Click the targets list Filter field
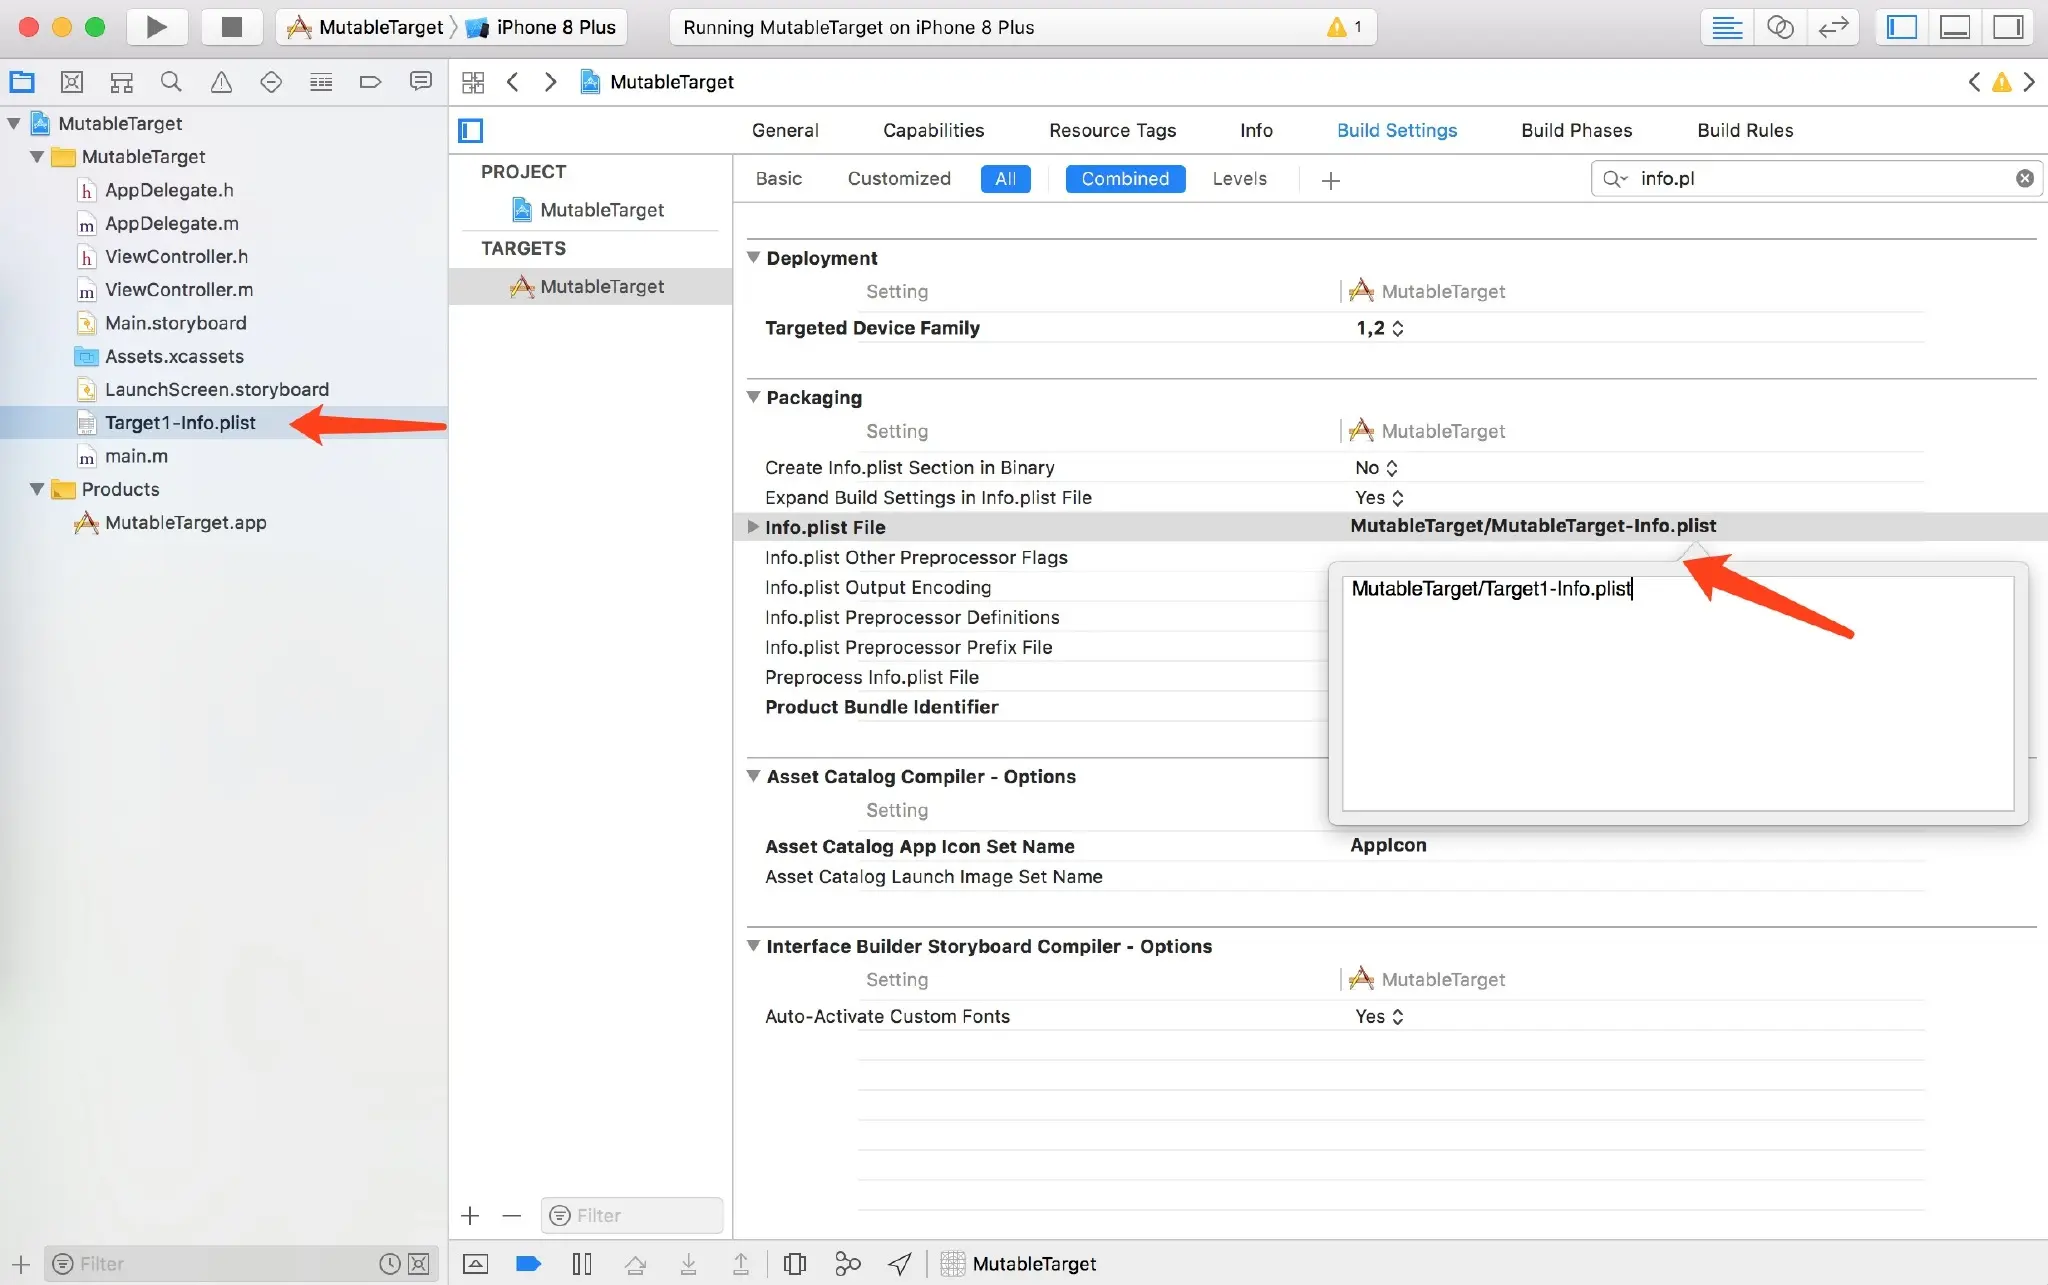This screenshot has height=1285, width=2048. point(632,1215)
